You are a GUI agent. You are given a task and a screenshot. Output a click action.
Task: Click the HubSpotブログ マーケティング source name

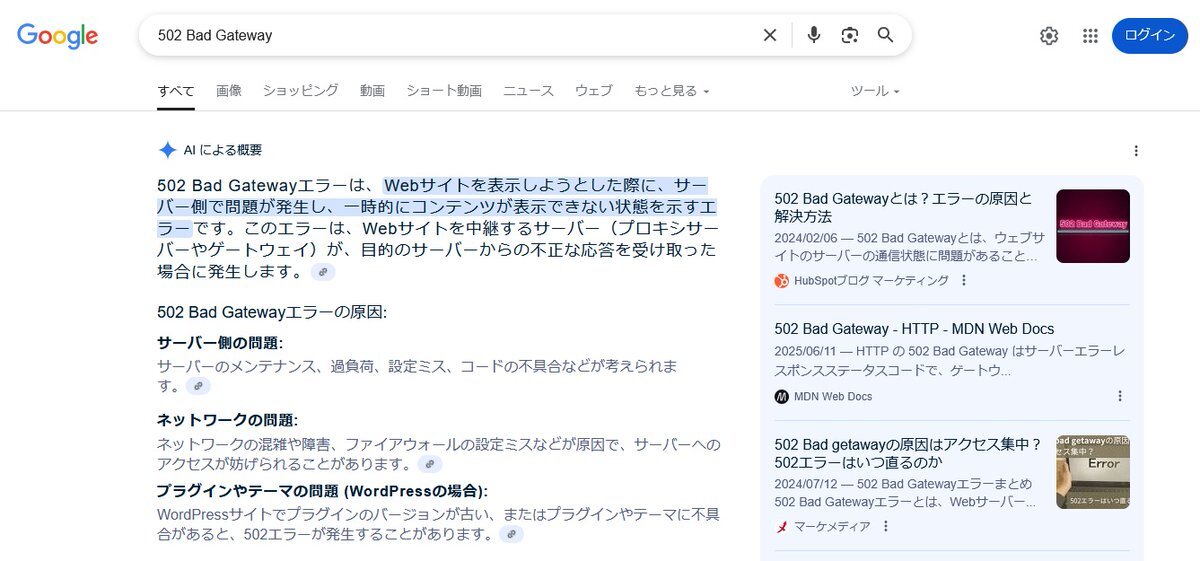[x=871, y=281]
